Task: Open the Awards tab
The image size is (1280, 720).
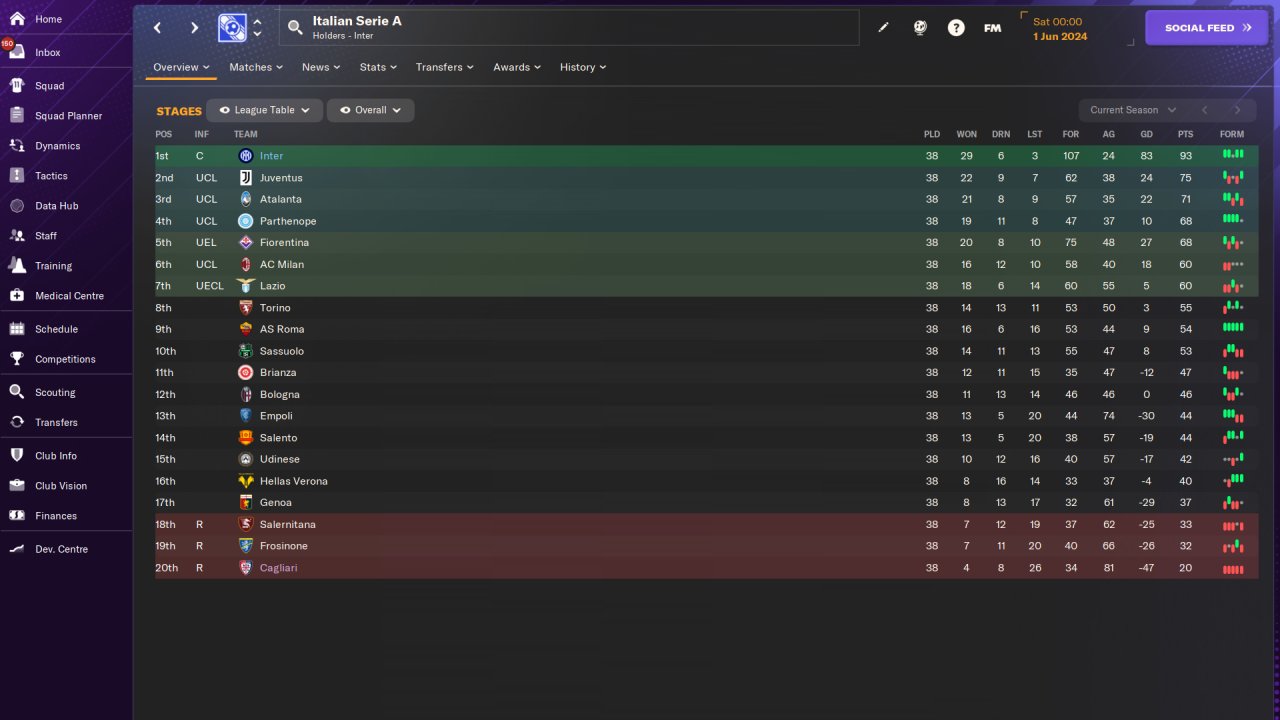Action: pyautogui.click(x=517, y=67)
